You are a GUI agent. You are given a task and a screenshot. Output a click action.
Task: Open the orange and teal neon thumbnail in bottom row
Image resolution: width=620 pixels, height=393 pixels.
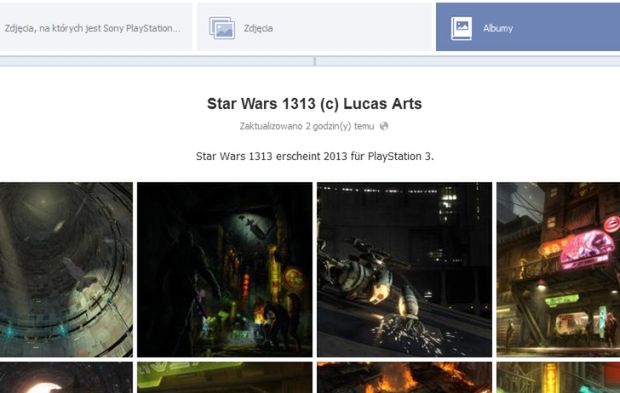click(558, 378)
